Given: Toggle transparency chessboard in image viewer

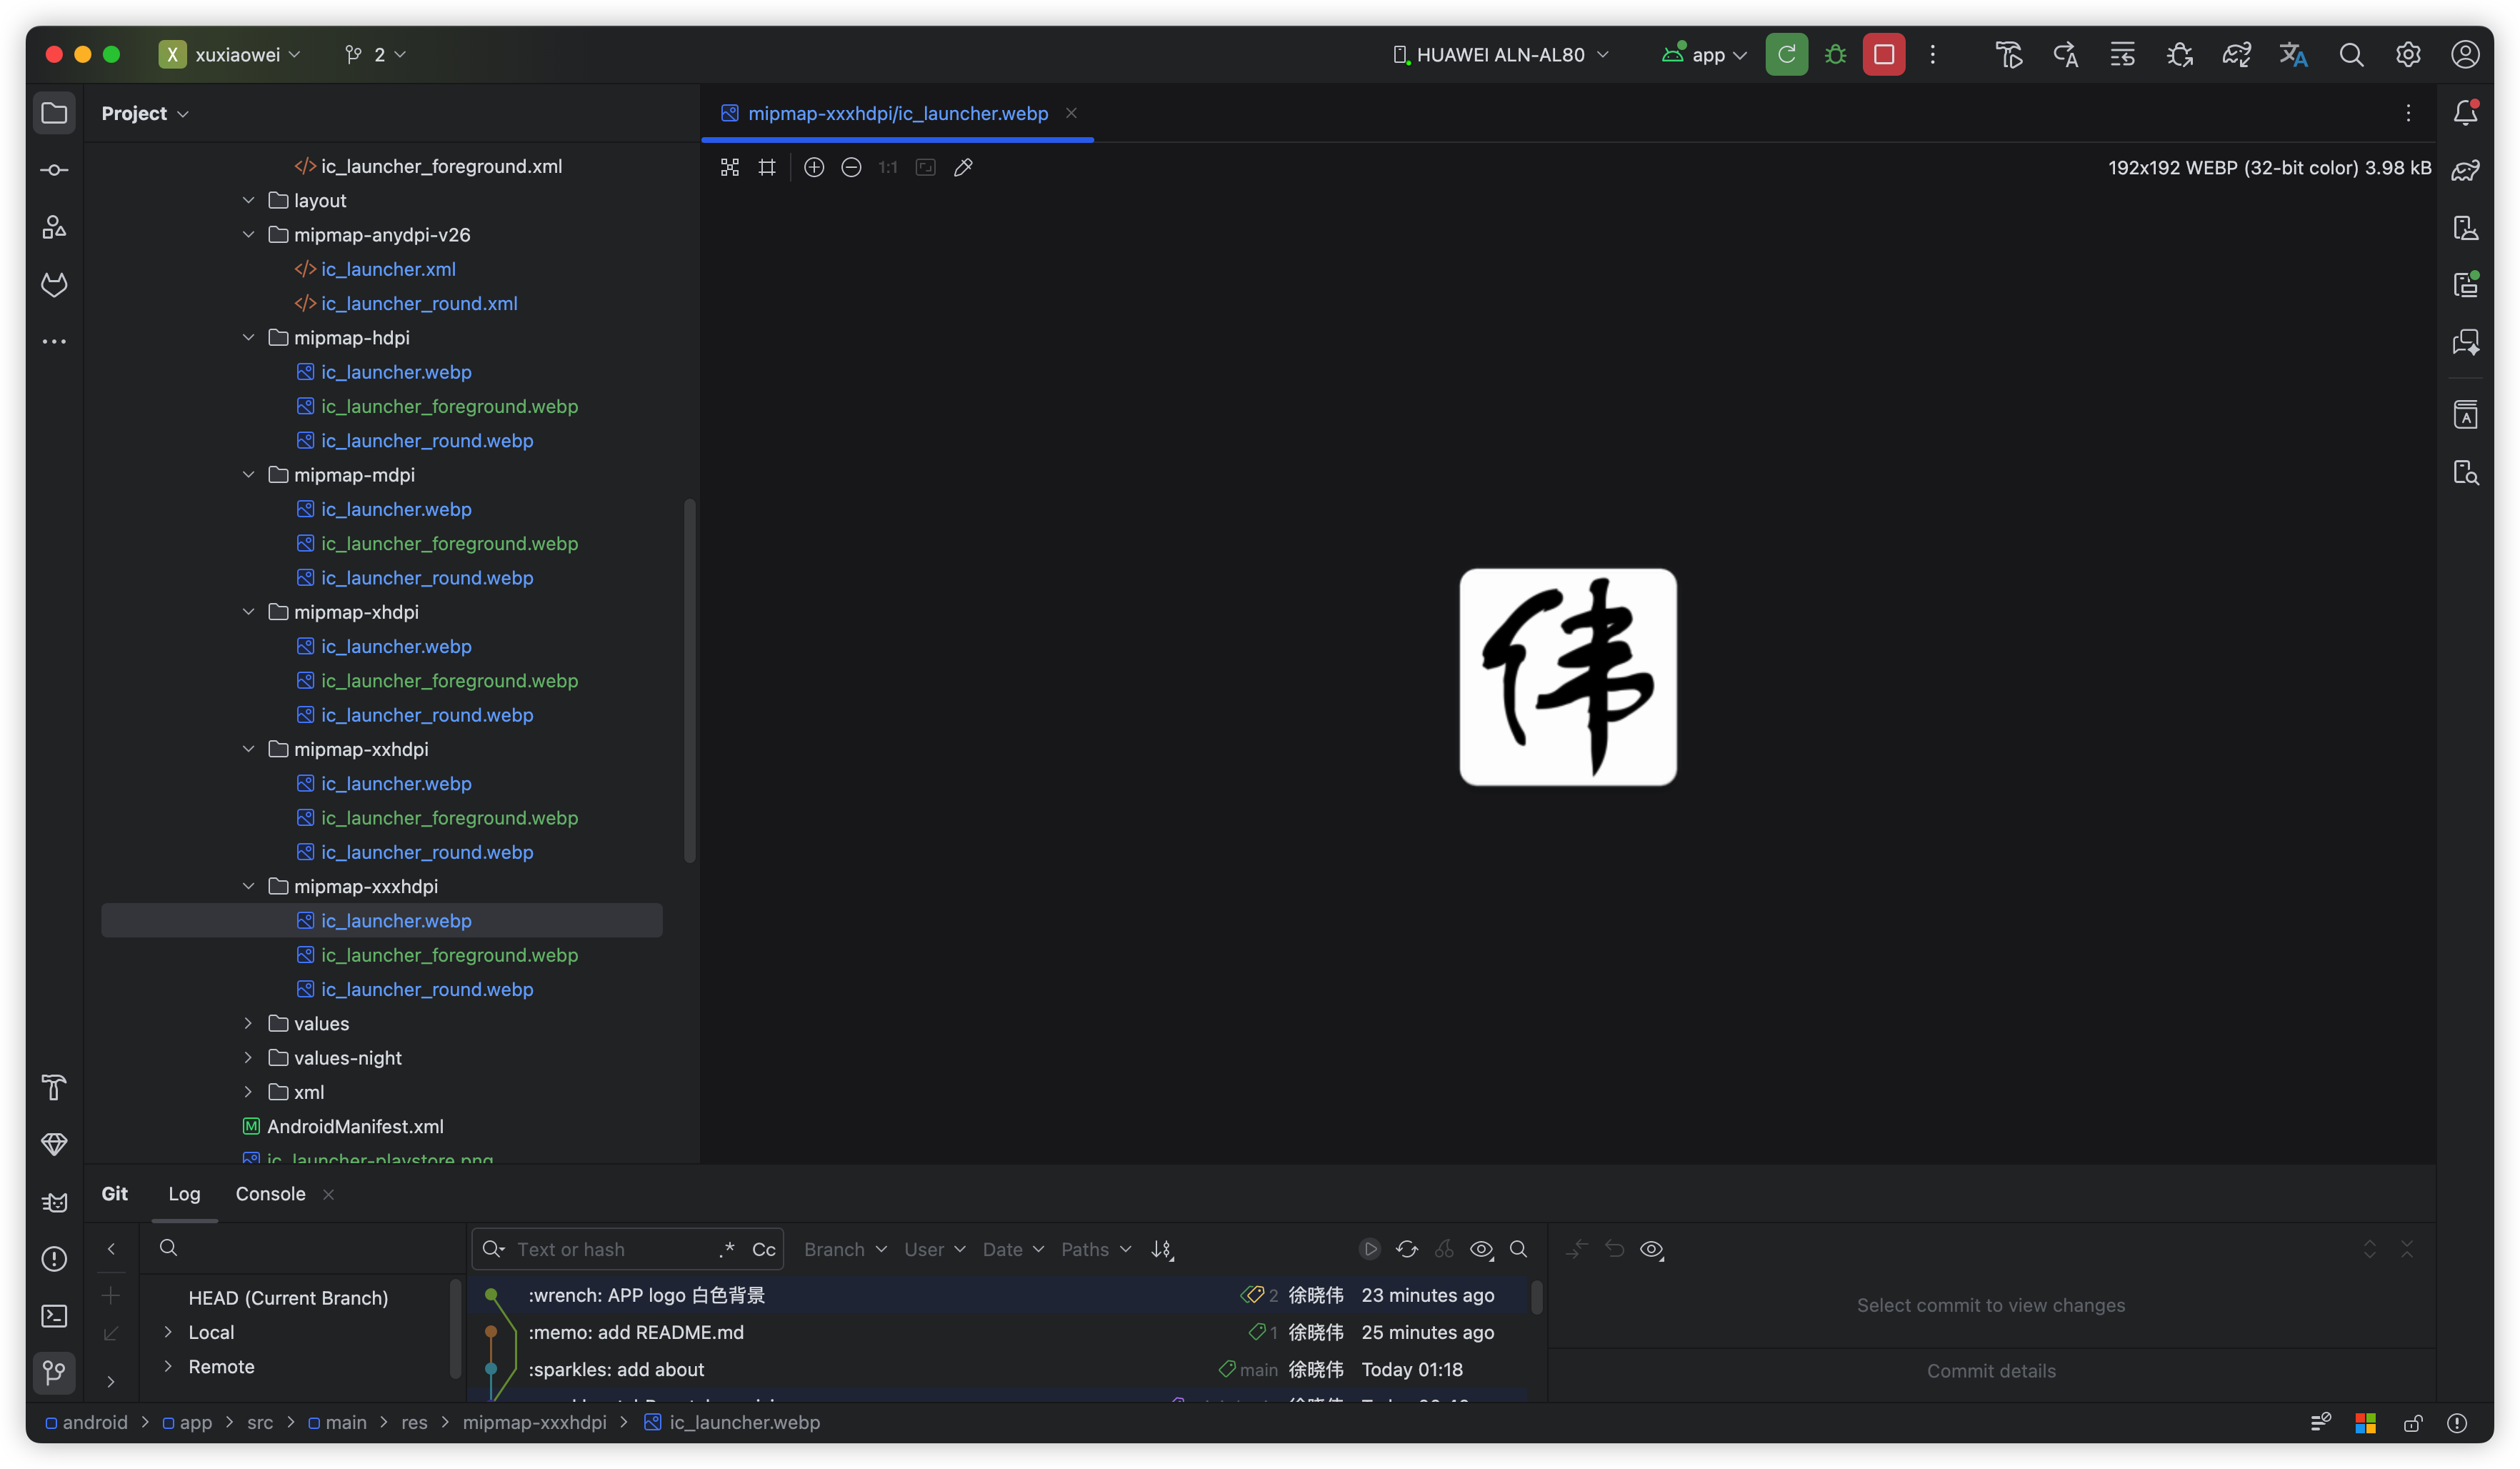Looking at the screenshot, I should 730,167.
